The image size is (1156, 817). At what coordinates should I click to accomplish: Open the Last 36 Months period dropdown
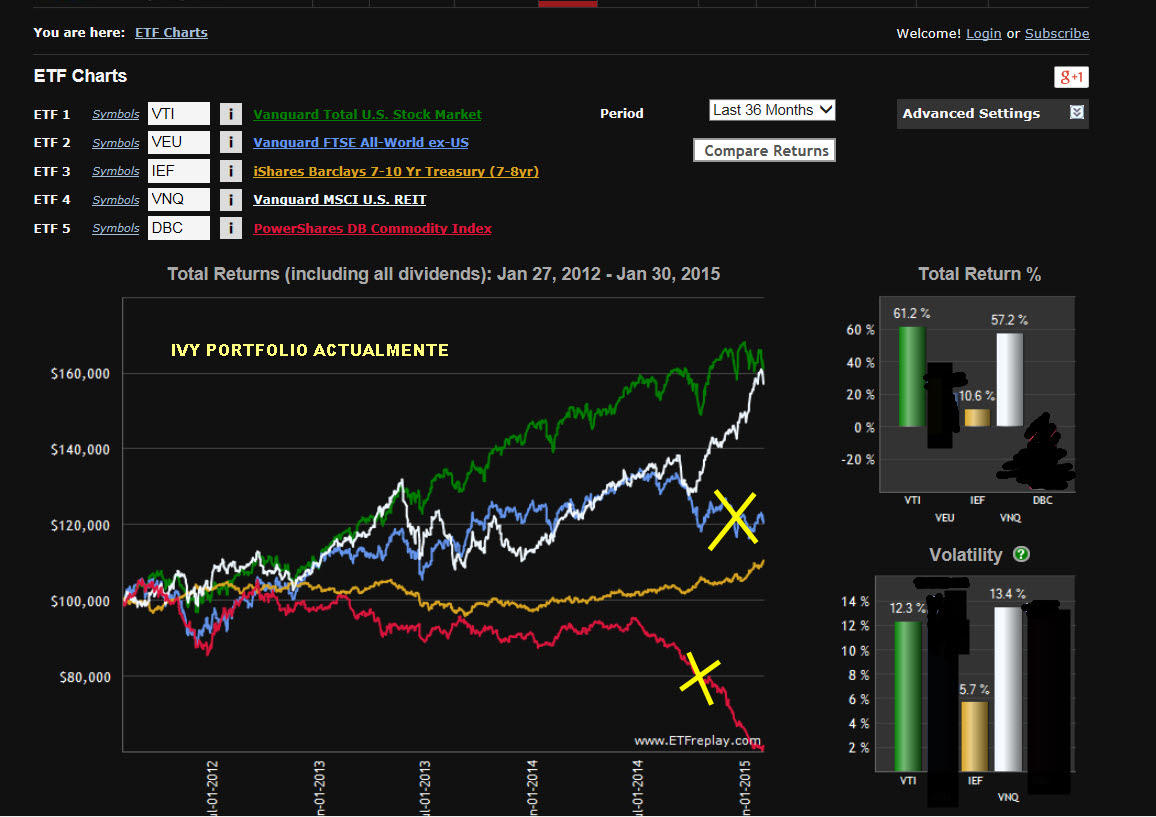click(772, 110)
